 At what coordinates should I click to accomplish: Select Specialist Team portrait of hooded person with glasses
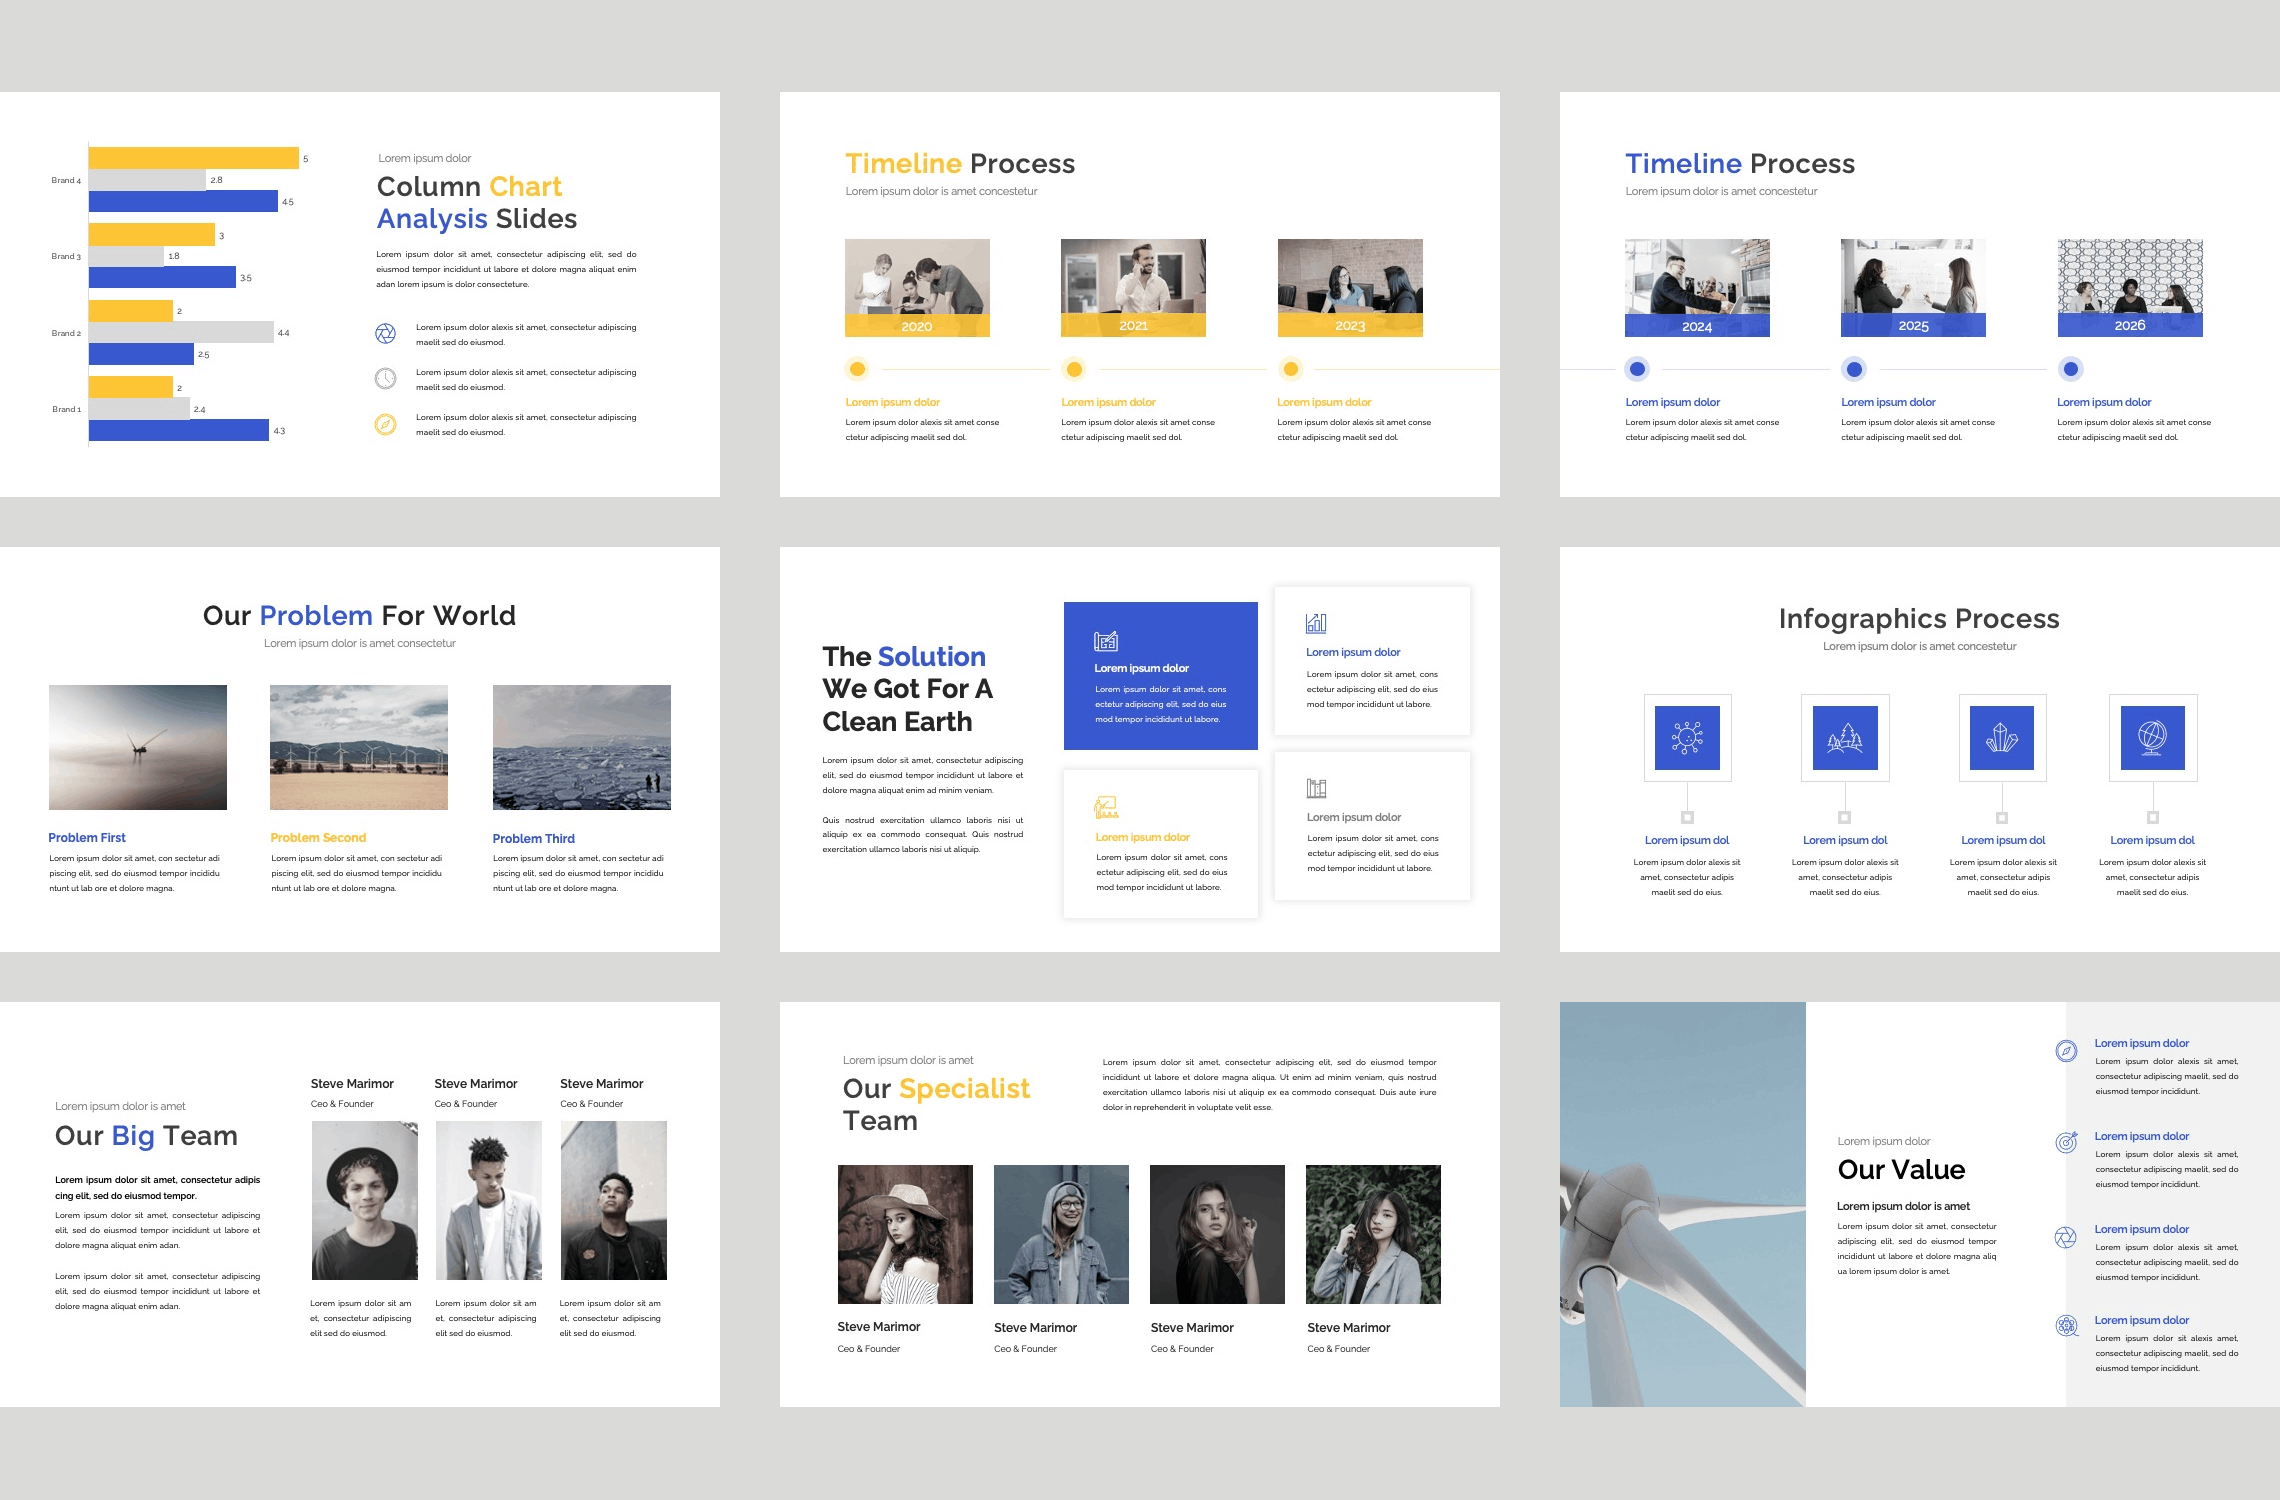pyautogui.click(x=1061, y=1234)
